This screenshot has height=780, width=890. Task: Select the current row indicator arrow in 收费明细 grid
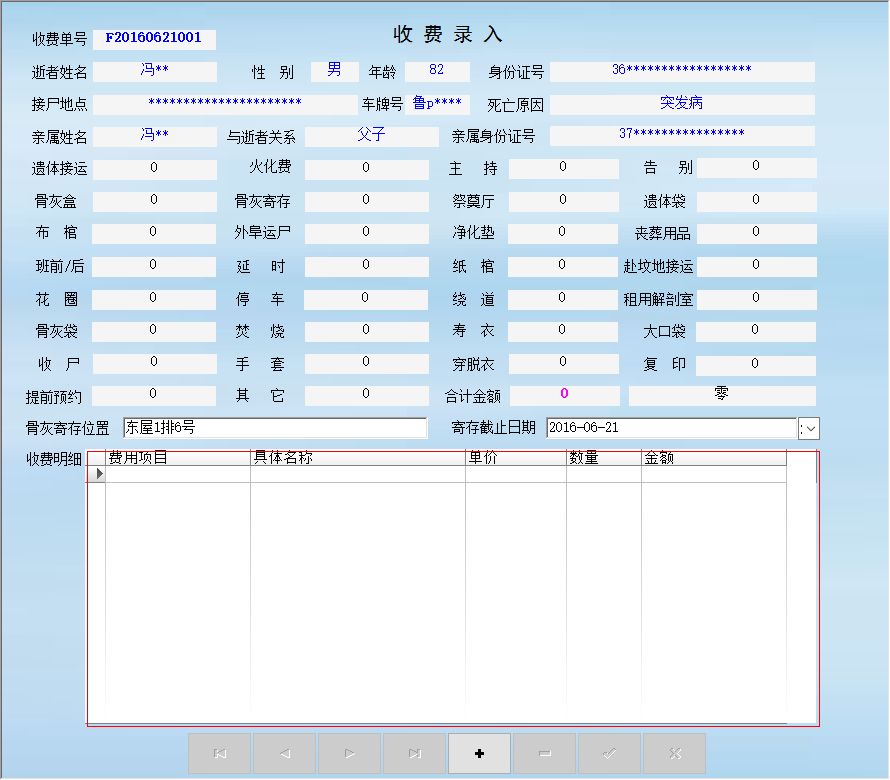coord(97,474)
